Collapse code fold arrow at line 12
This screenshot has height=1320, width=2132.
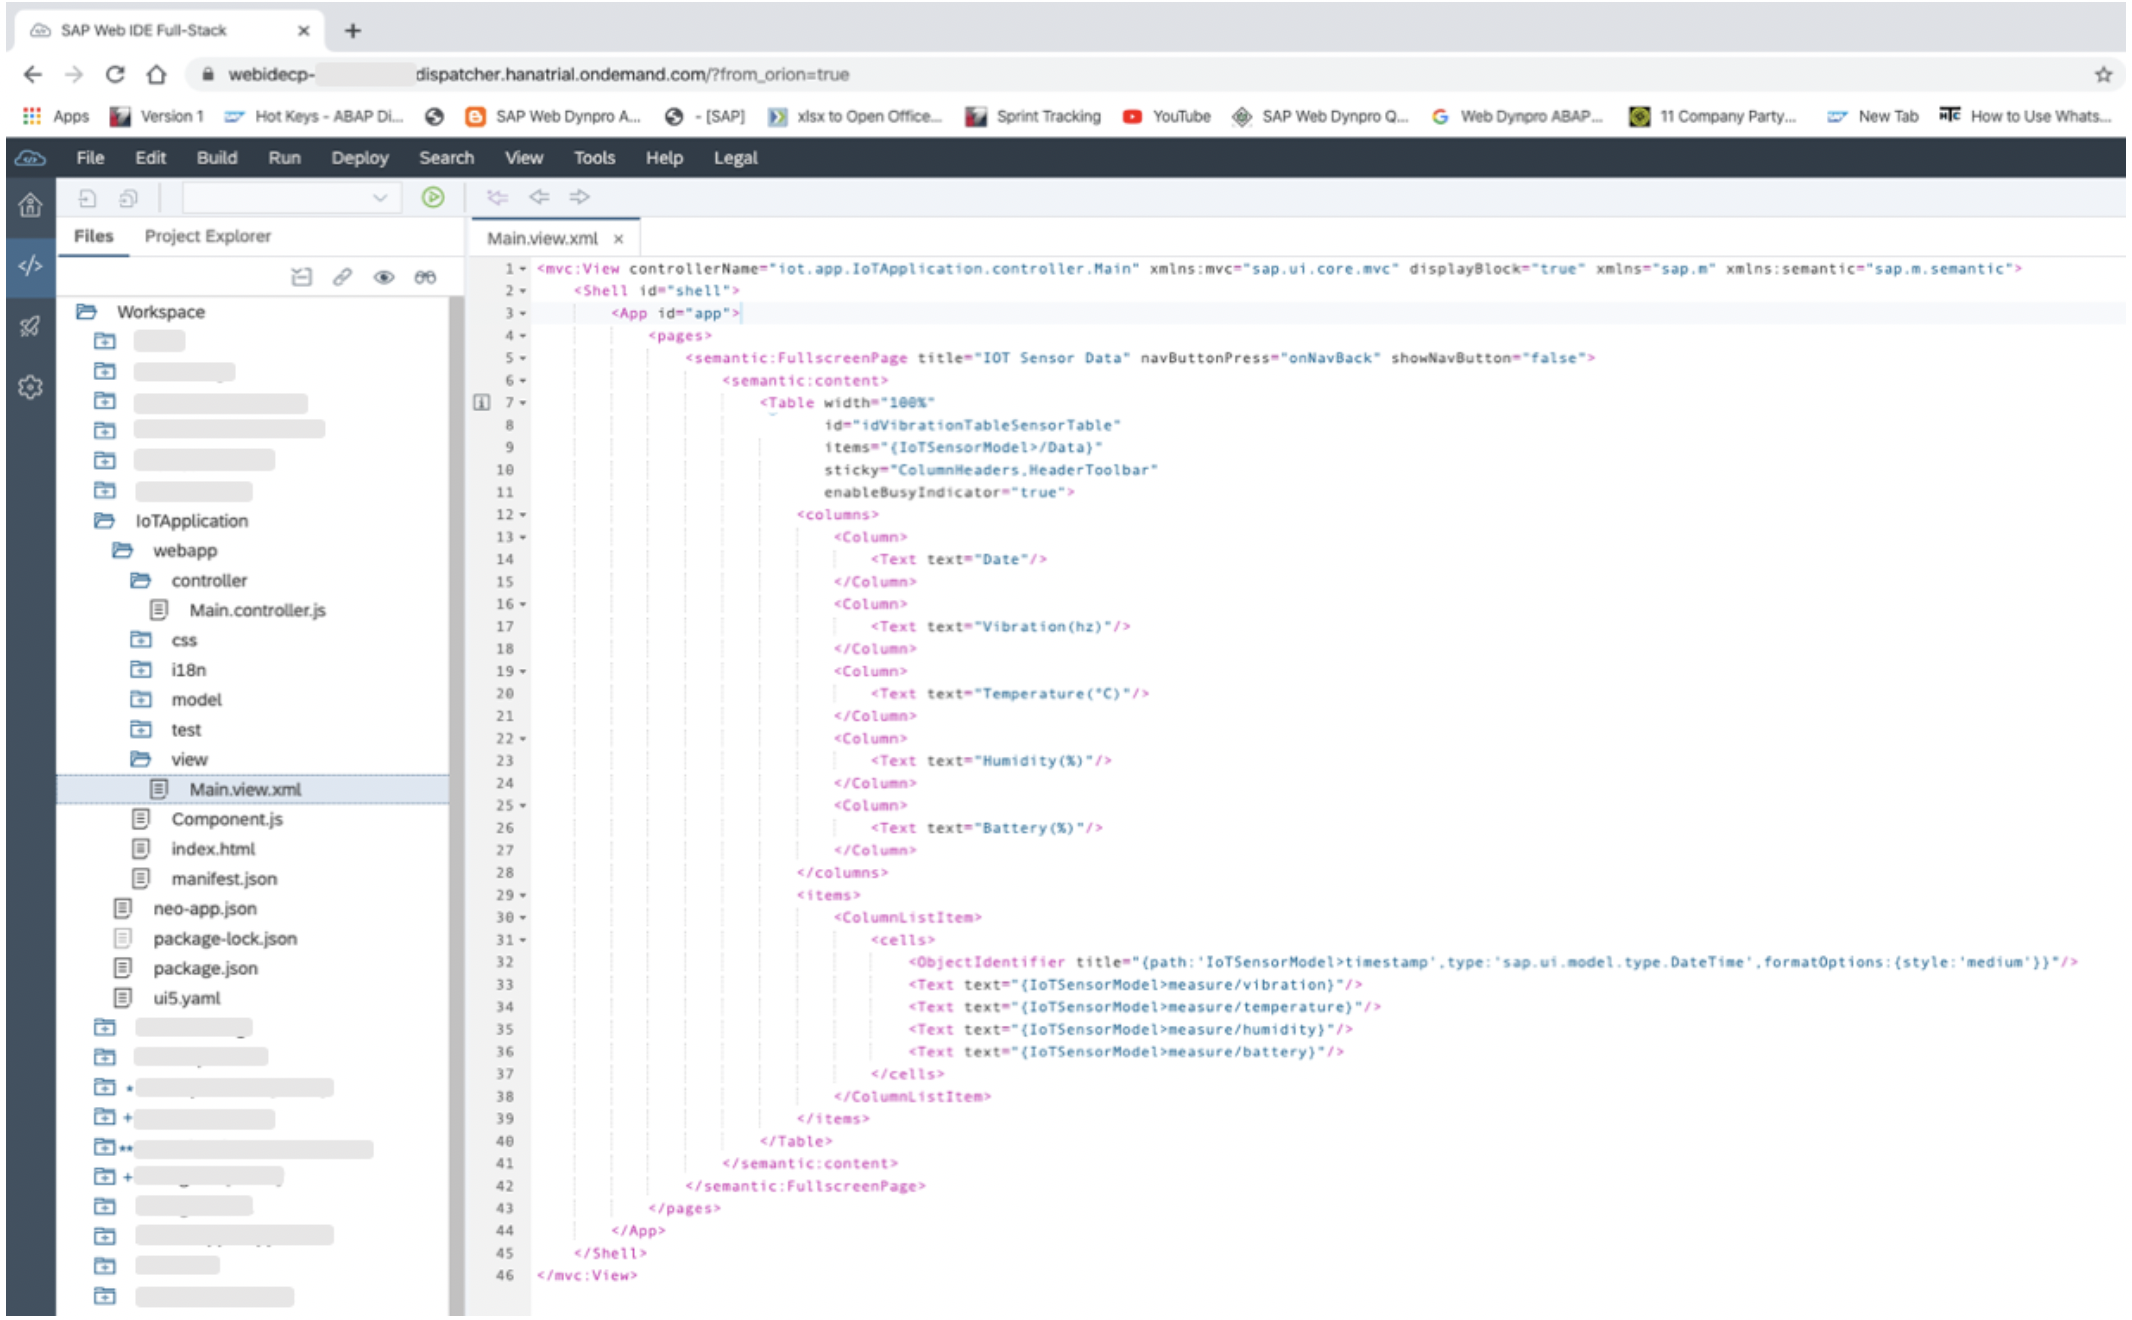523,515
